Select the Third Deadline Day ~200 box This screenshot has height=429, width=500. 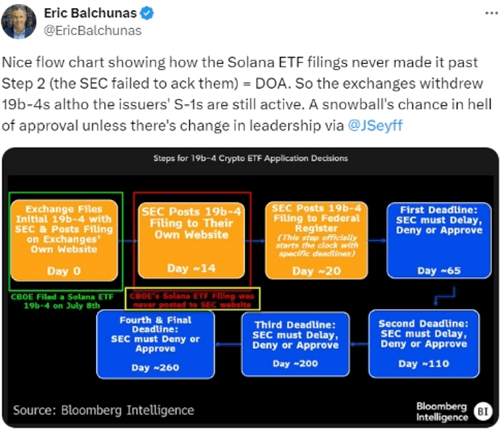point(295,344)
